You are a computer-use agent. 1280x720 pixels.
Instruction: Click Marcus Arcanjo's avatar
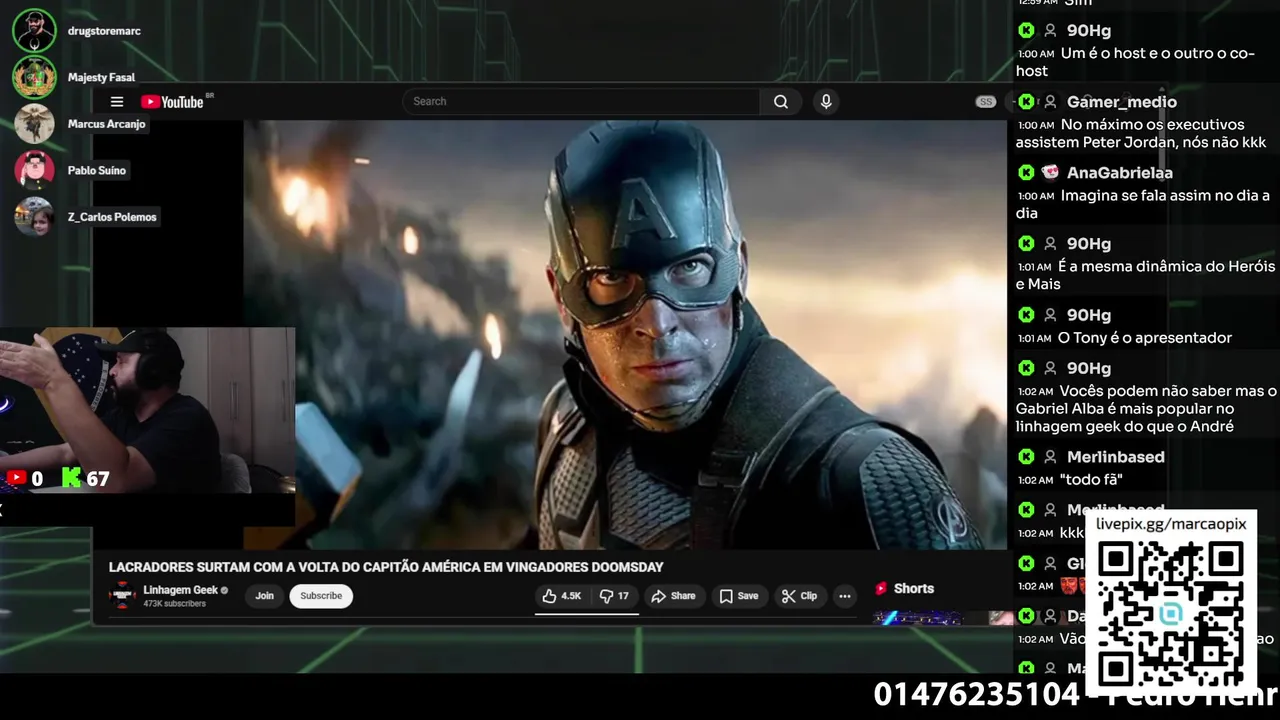(34, 124)
